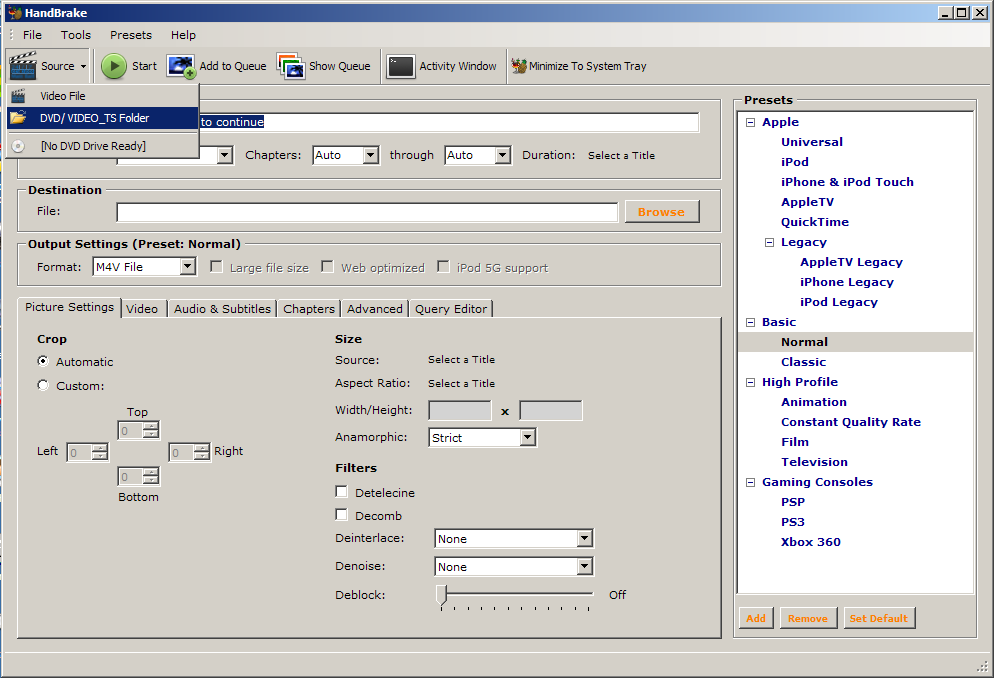Open the Chapters start Auto dropdown
The width and height of the screenshot is (994, 678).
(x=346, y=155)
